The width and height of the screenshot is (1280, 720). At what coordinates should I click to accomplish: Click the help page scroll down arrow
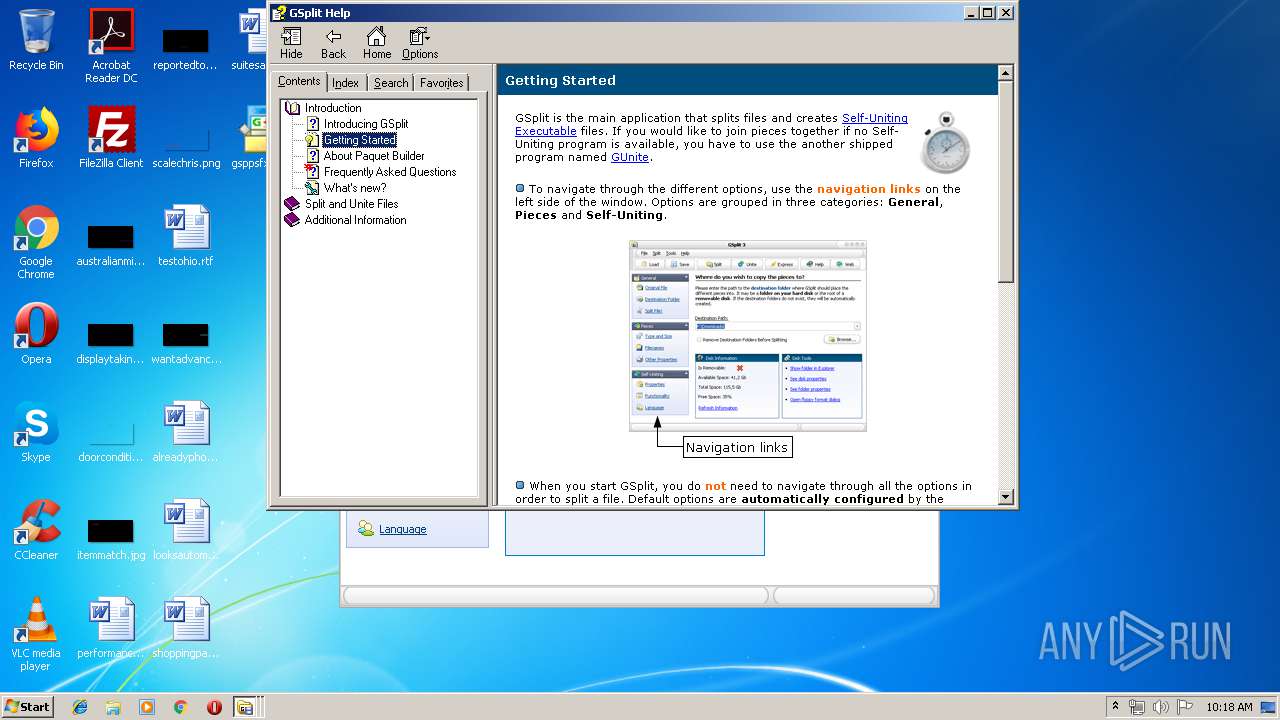coord(1006,497)
